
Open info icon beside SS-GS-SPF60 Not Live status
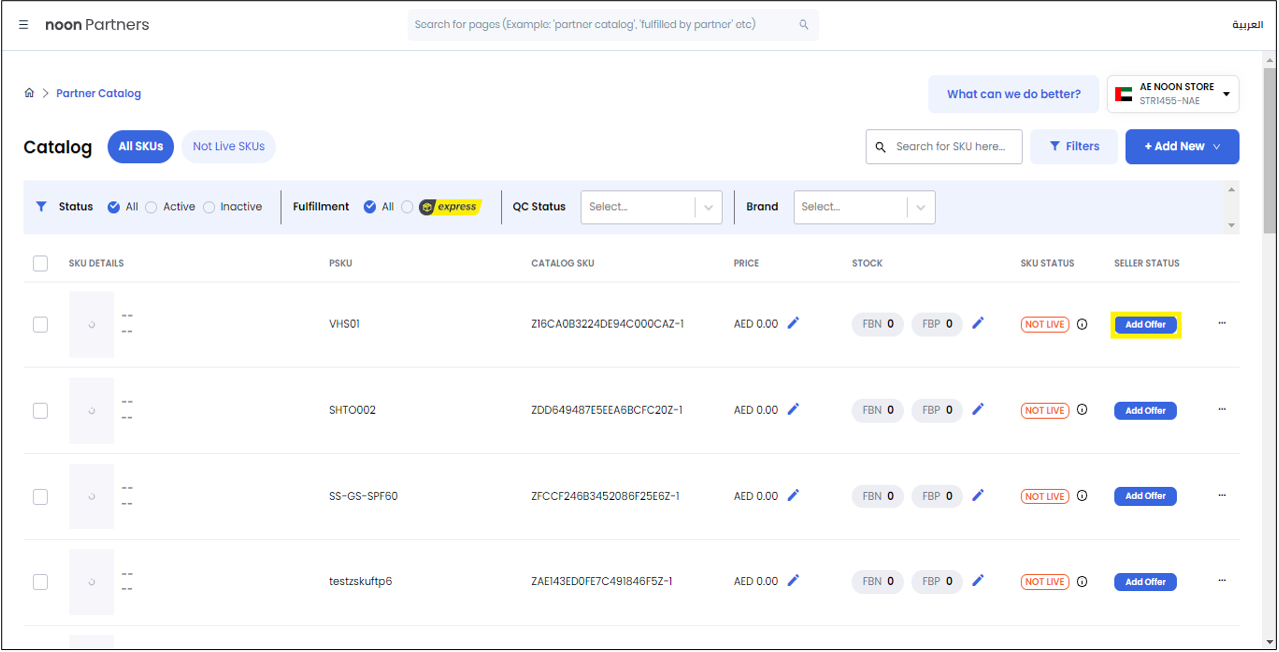click(x=1082, y=496)
